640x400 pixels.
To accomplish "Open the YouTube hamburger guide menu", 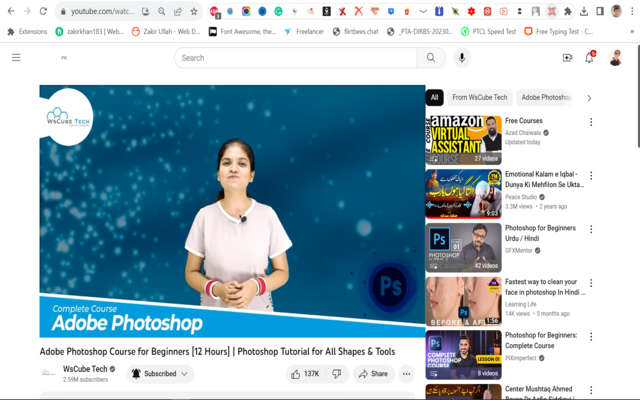I will pyautogui.click(x=16, y=58).
